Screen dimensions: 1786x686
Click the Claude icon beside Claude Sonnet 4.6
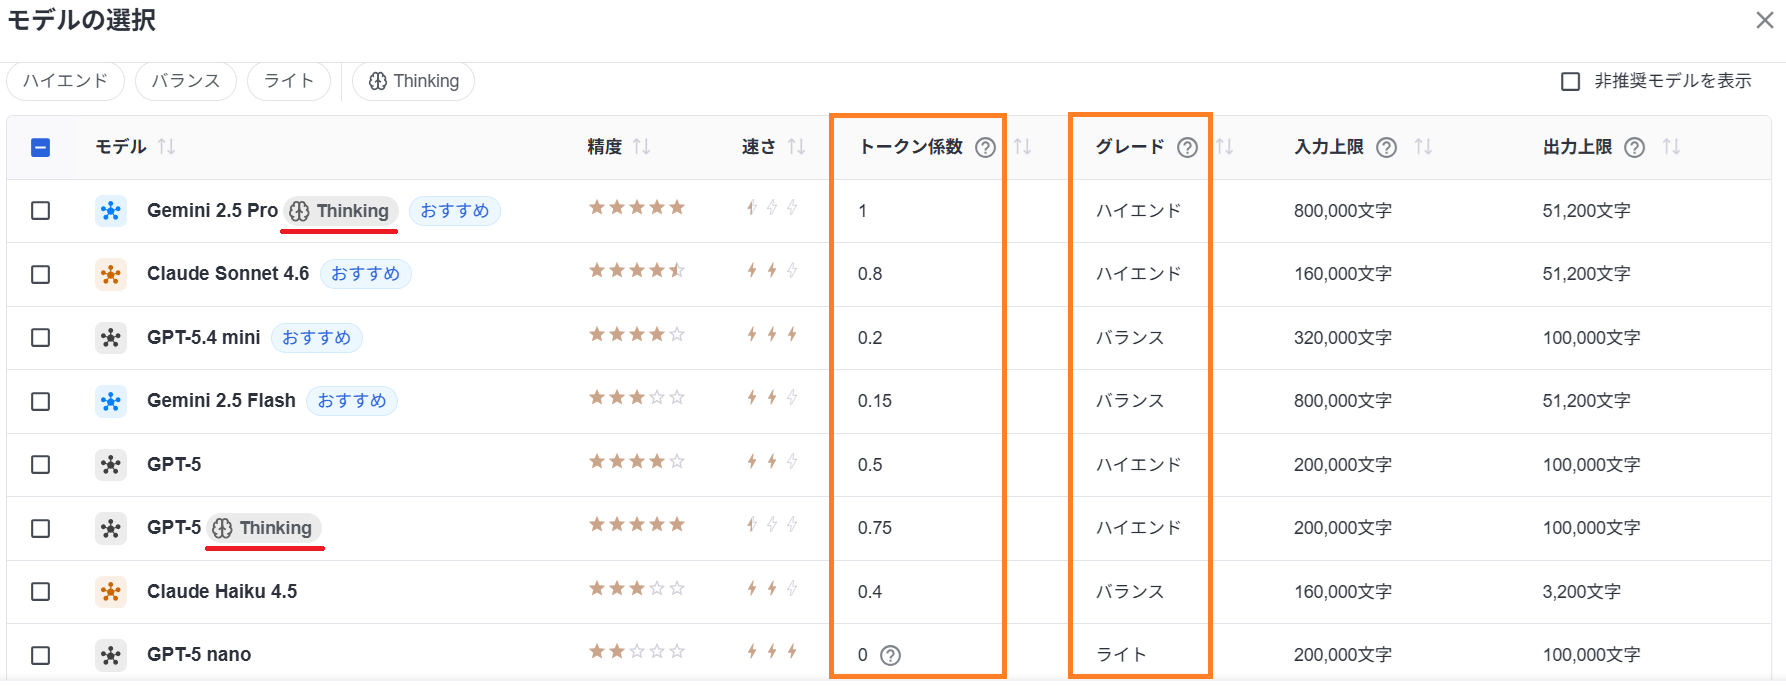click(x=111, y=273)
